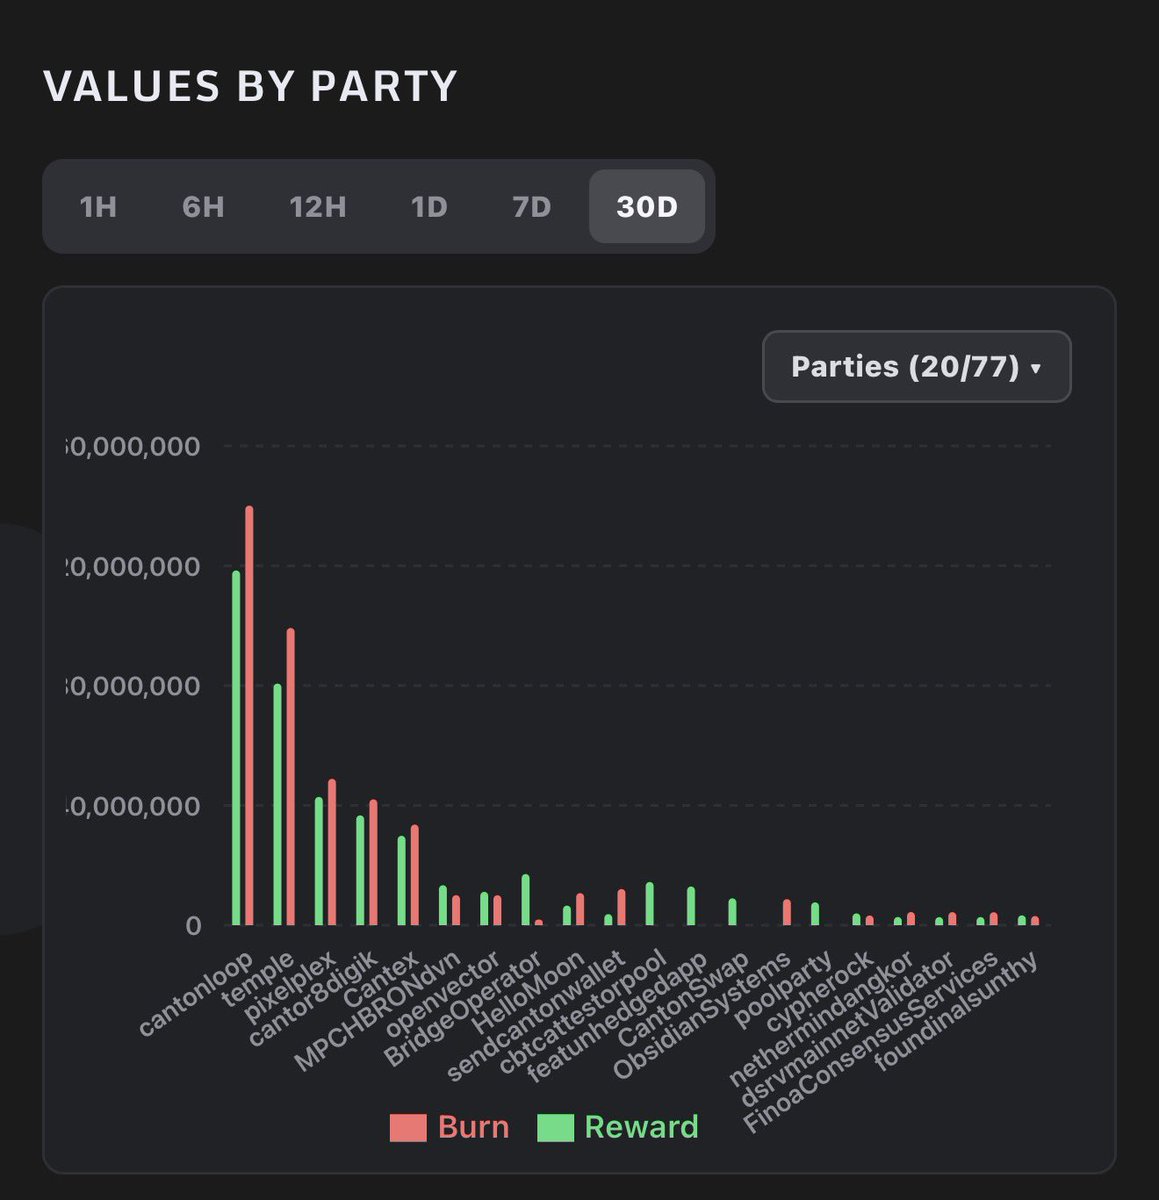Select the 1H time range tab
Viewport: 1159px width, 1200px height.
pos(98,207)
